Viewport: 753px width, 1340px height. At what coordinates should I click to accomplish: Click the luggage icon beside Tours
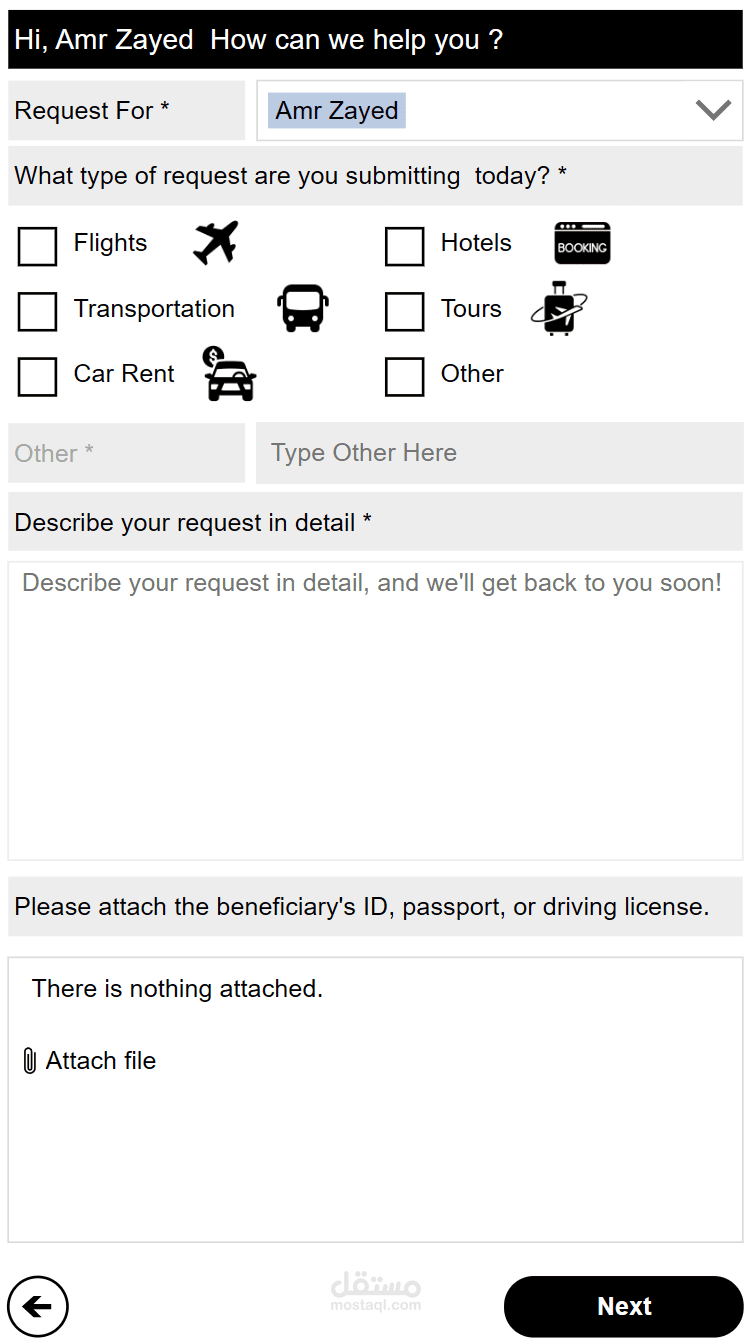558,309
